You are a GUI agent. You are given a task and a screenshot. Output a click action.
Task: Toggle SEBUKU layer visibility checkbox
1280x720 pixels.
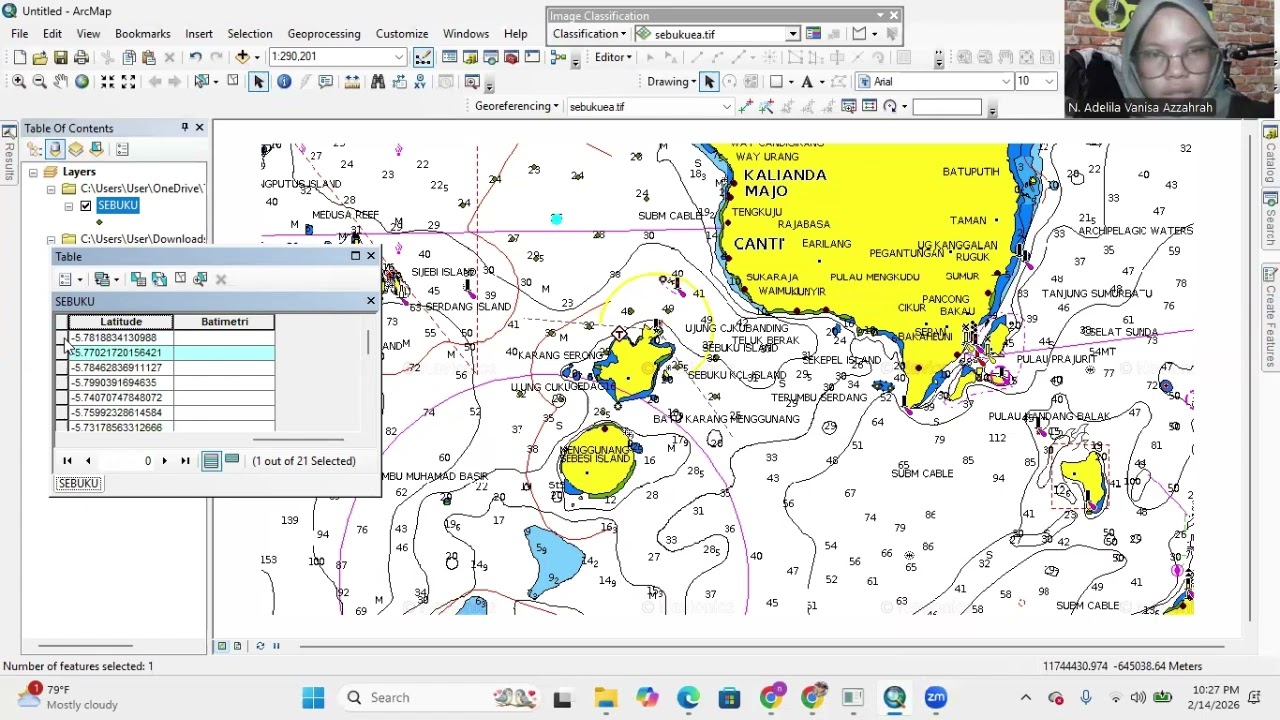86,206
